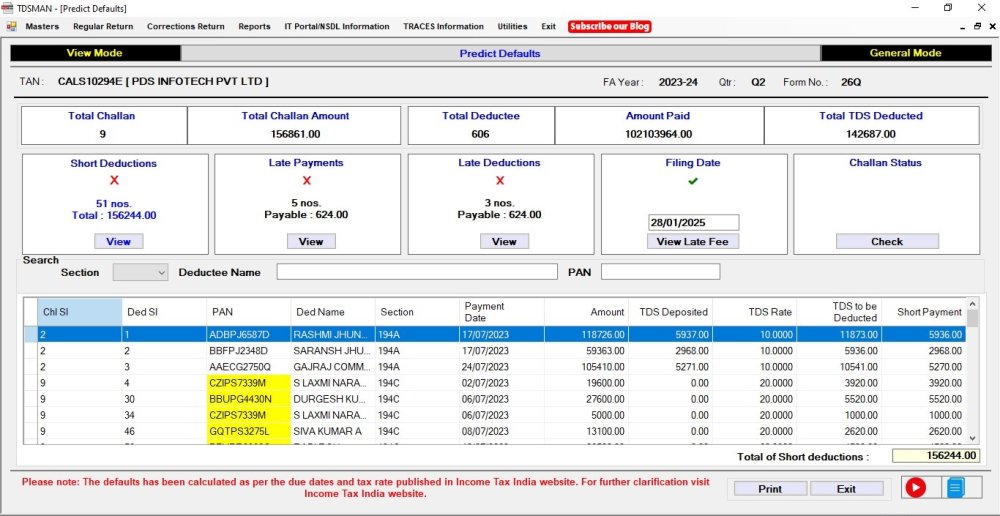Select the row for SARANSH with PAN BBFPJ2348D
Image resolution: width=1000 pixels, height=516 pixels.
pos(330,351)
